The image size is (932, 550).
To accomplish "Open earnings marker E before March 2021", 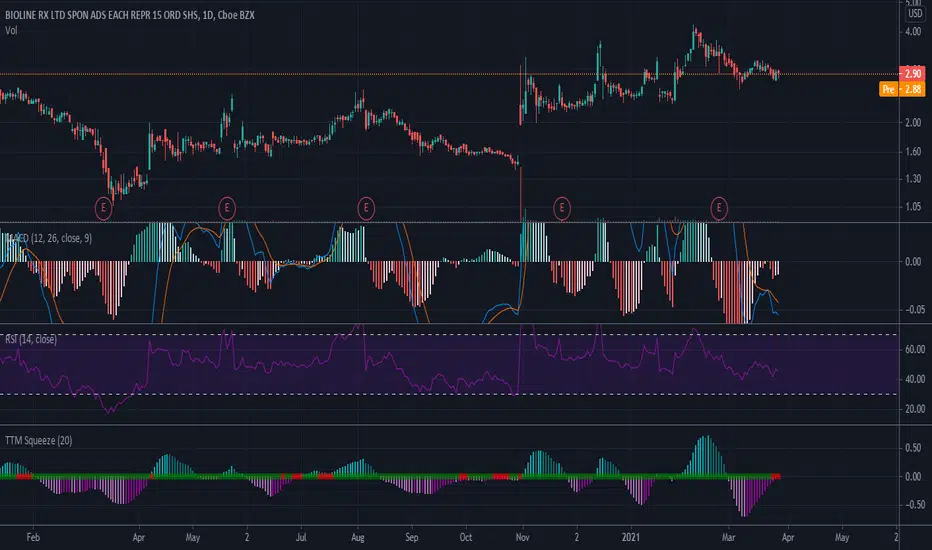I will click(719, 208).
